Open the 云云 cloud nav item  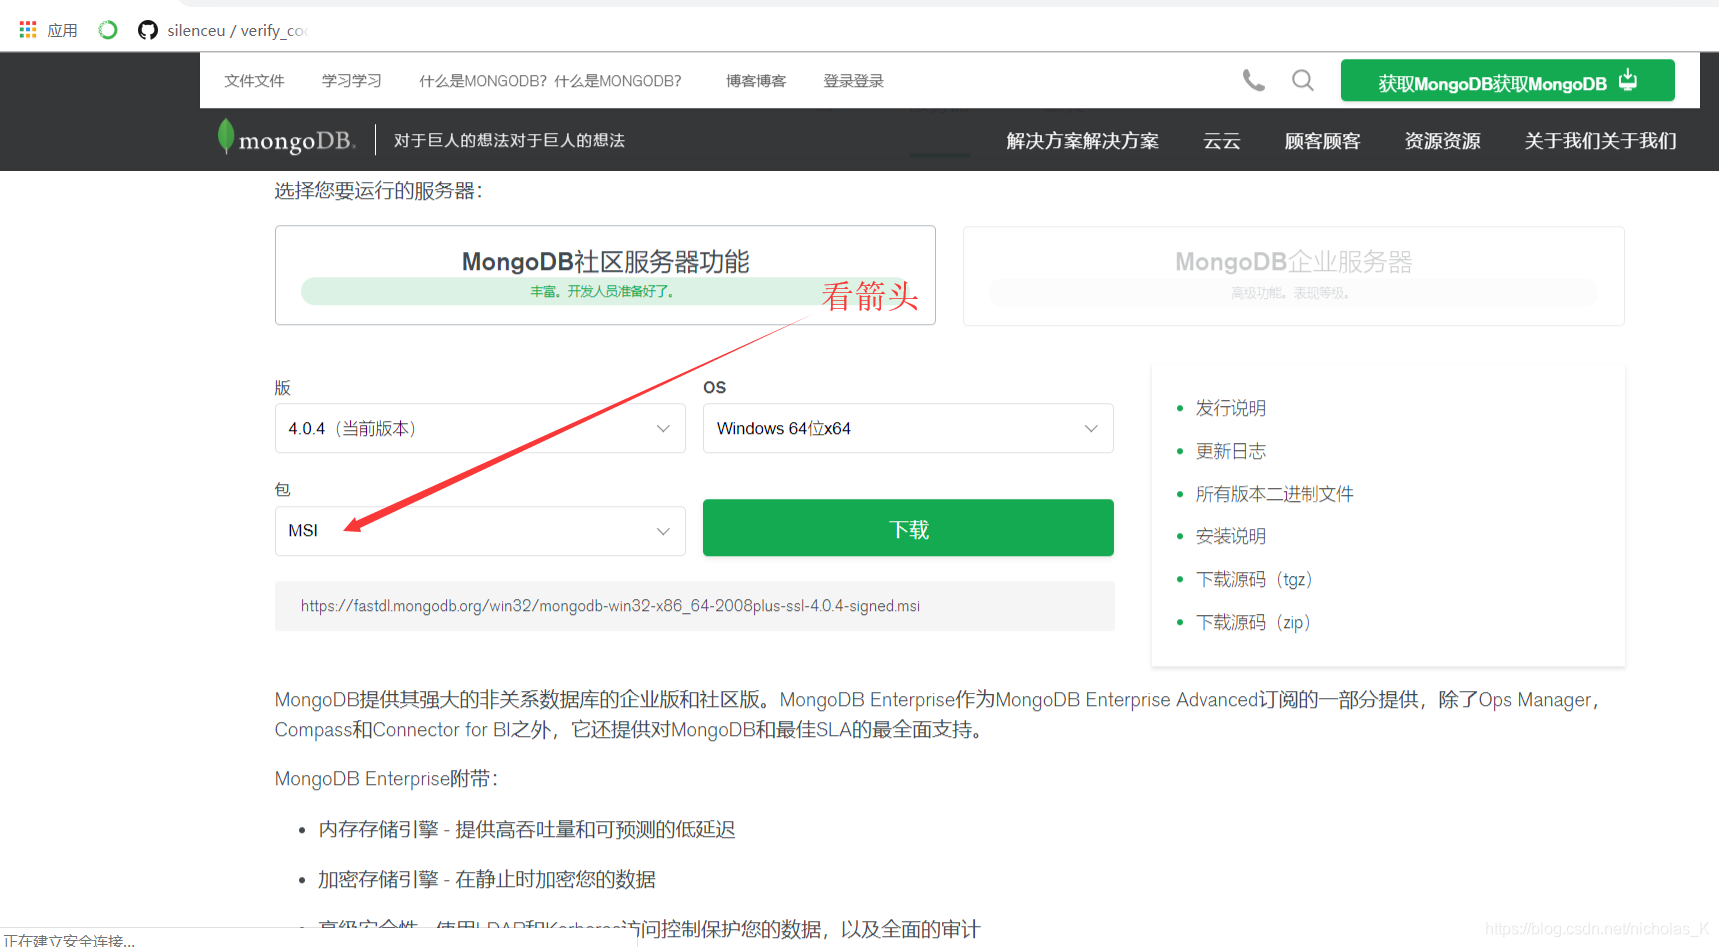click(x=1222, y=141)
